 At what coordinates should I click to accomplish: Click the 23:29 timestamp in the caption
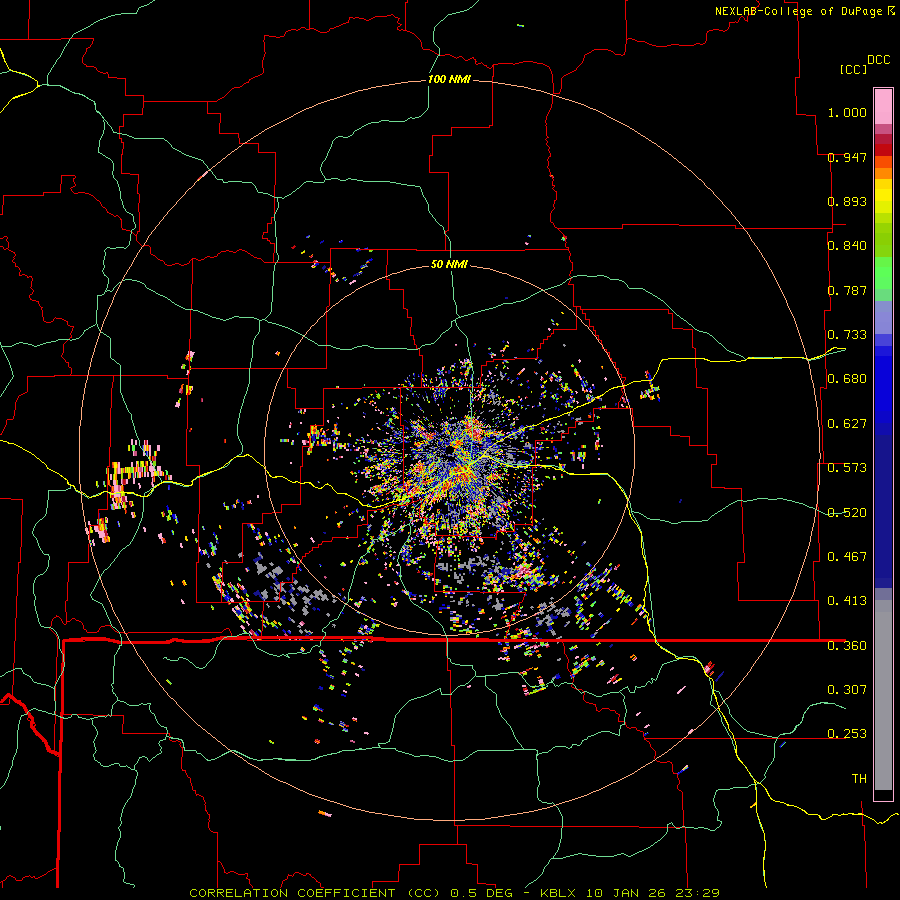[698, 893]
